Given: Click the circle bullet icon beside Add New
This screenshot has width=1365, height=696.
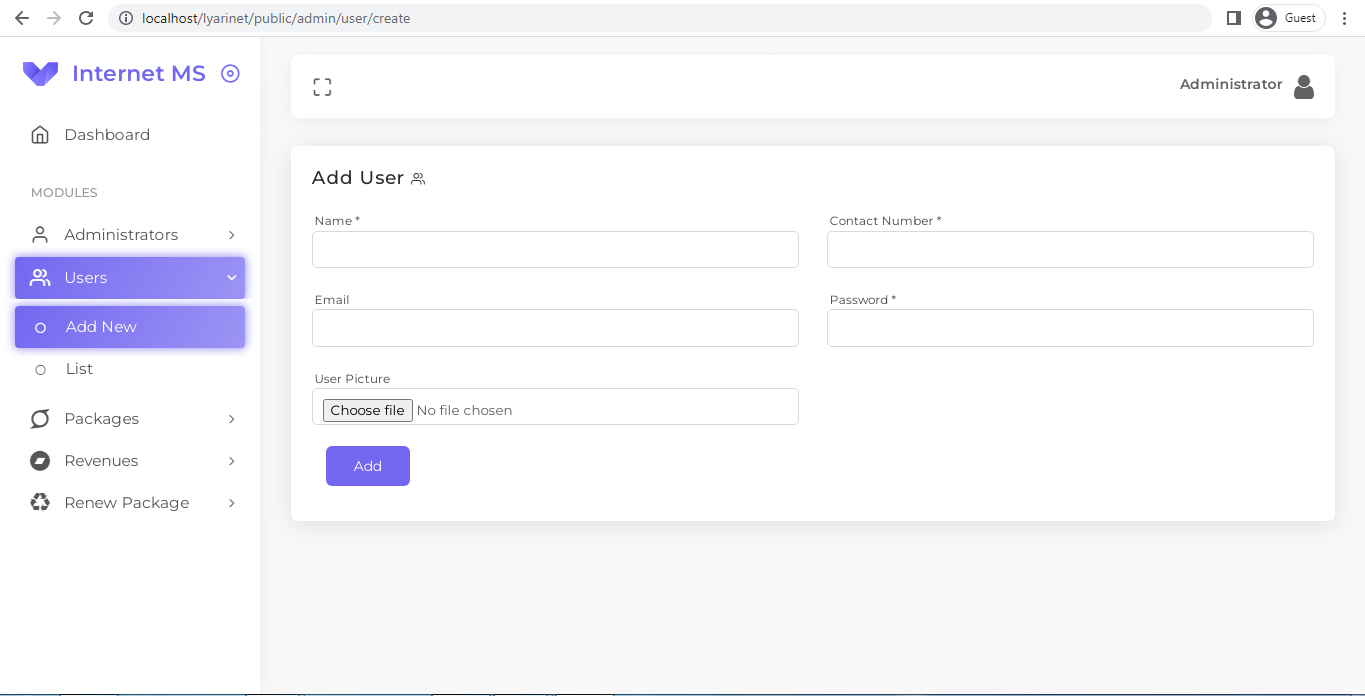Looking at the screenshot, I should click(40, 327).
